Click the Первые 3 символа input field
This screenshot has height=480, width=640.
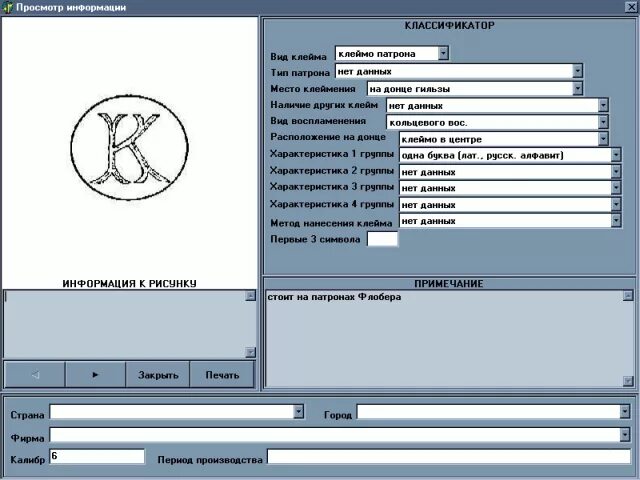coord(382,239)
